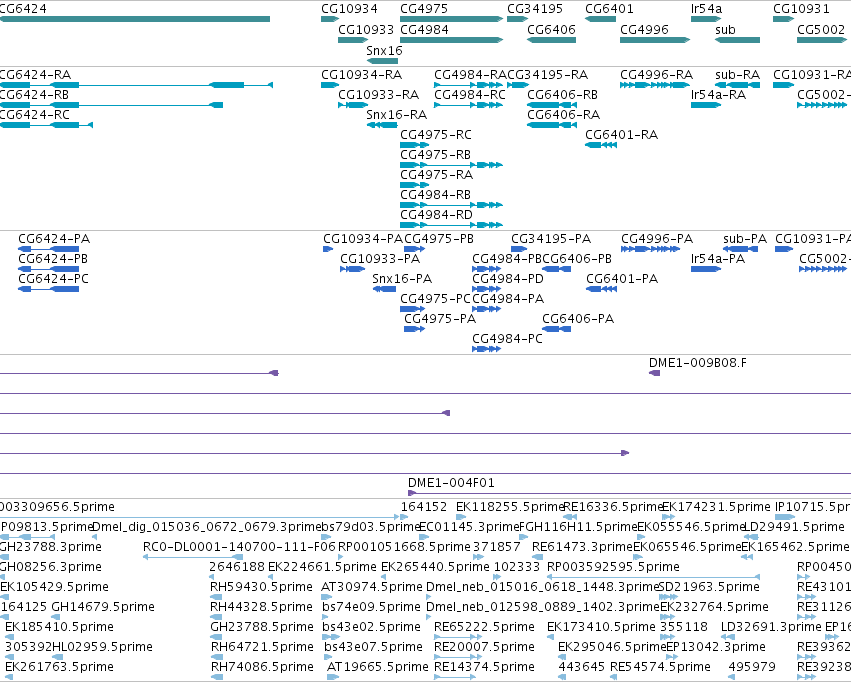Click transcript CG6401-RA

coord(601,145)
